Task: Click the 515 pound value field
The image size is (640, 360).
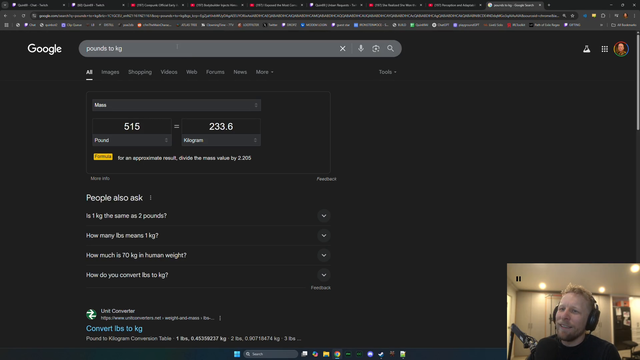Action: pos(132,127)
